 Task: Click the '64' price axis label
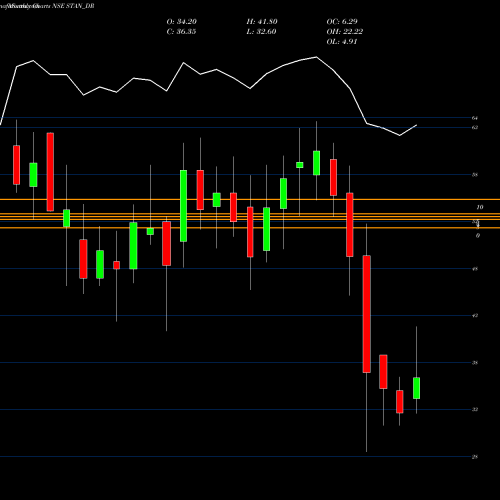pyautogui.click(x=475, y=118)
